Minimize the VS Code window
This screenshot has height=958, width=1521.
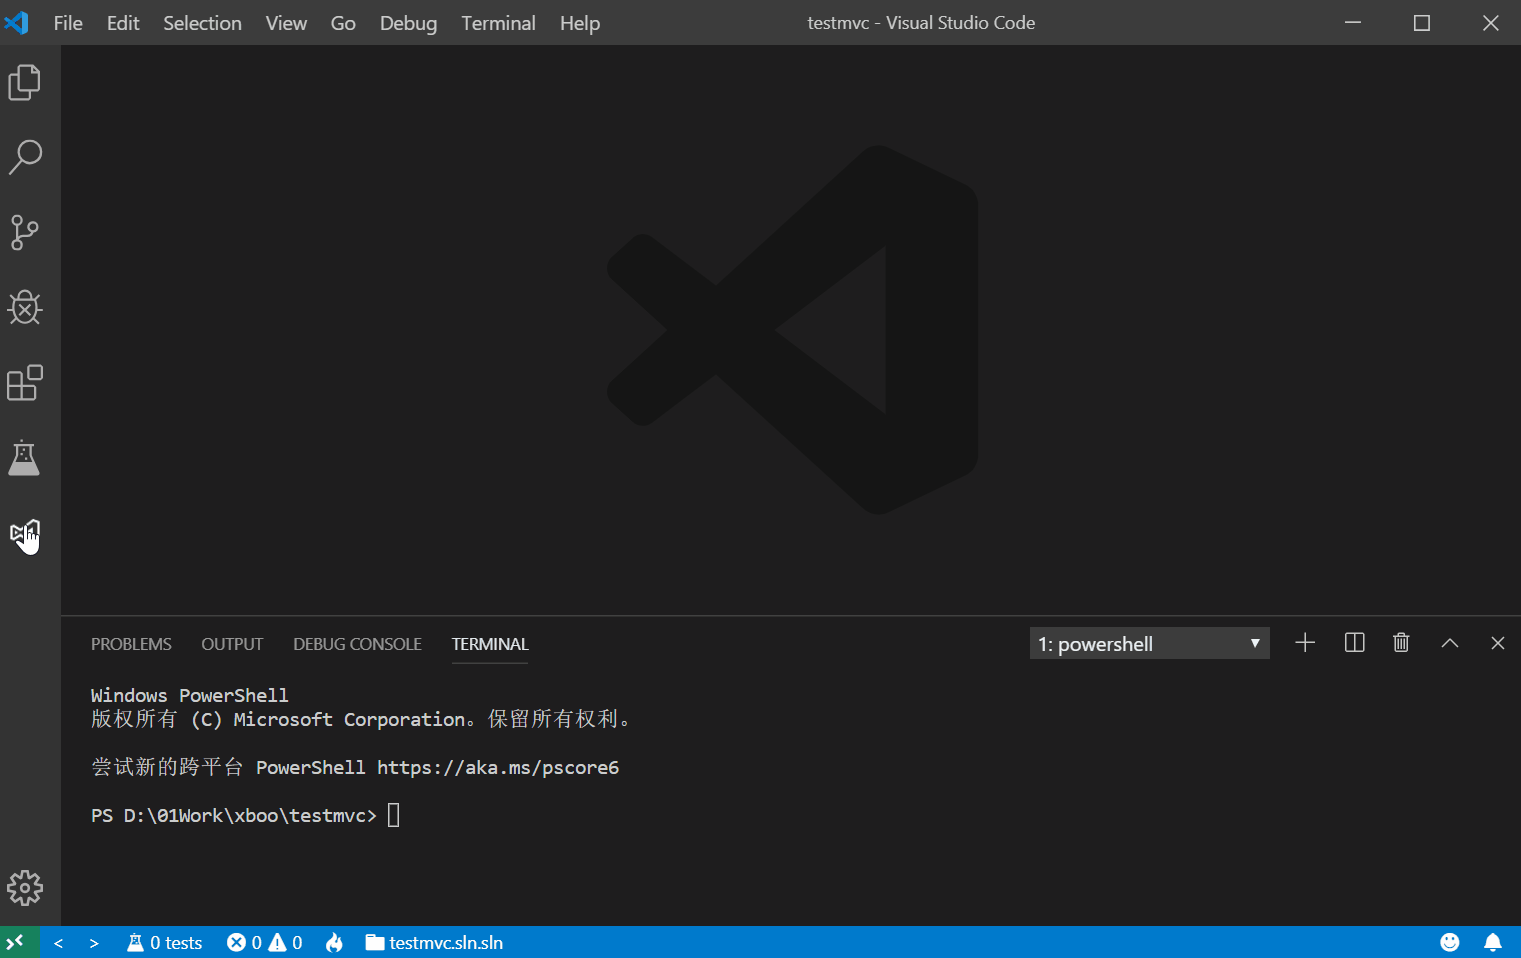click(1353, 22)
